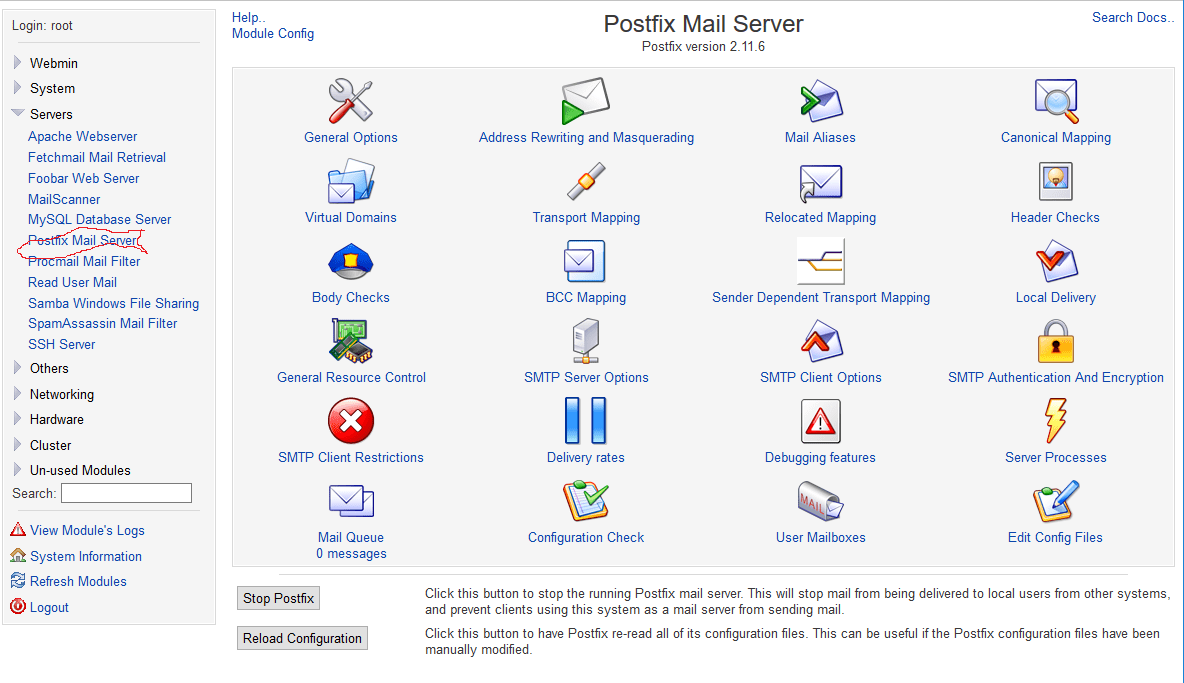Open MySQL Database Server module
Screen dimensions: 1184x683
(x=99, y=219)
